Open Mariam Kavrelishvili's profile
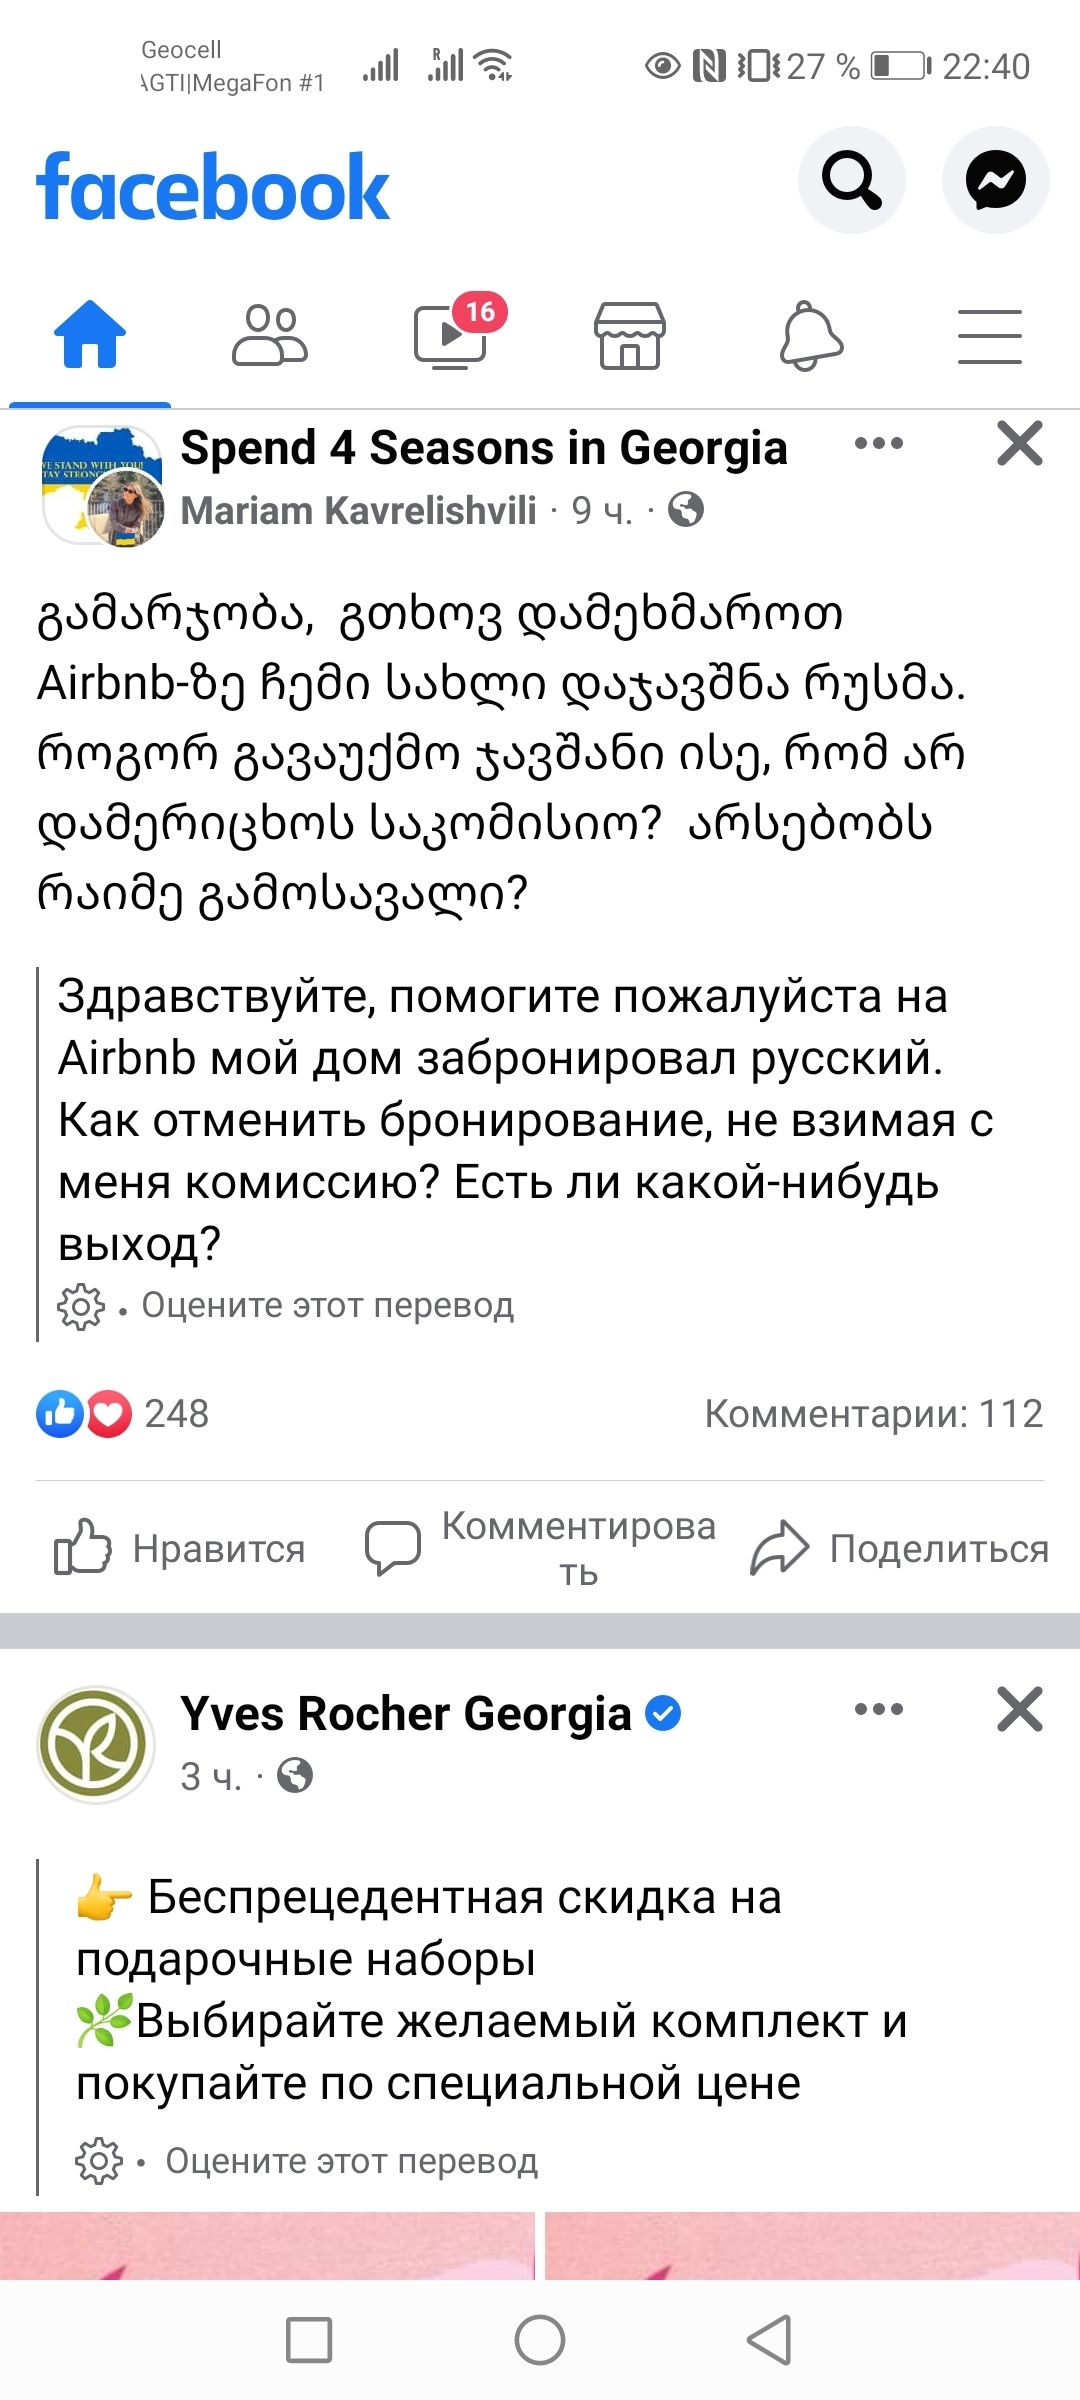 point(358,511)
